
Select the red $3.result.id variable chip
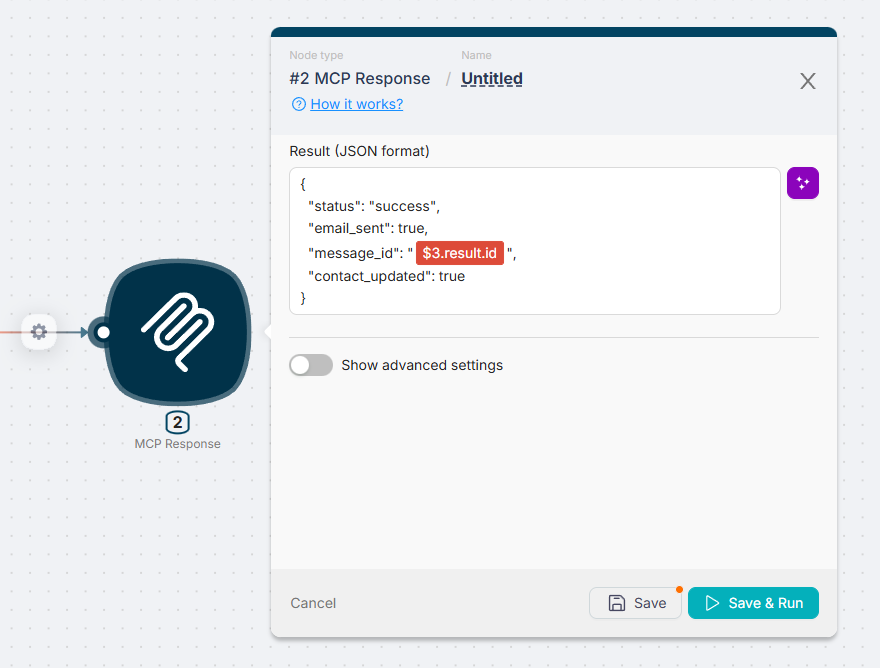pyautogui.click(x=459, y=252)
